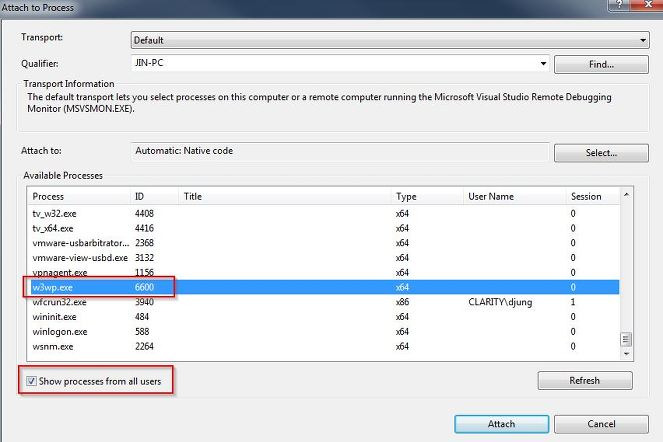Select the wininit.exe process row

pyautogui.click(x=323, y=317)
